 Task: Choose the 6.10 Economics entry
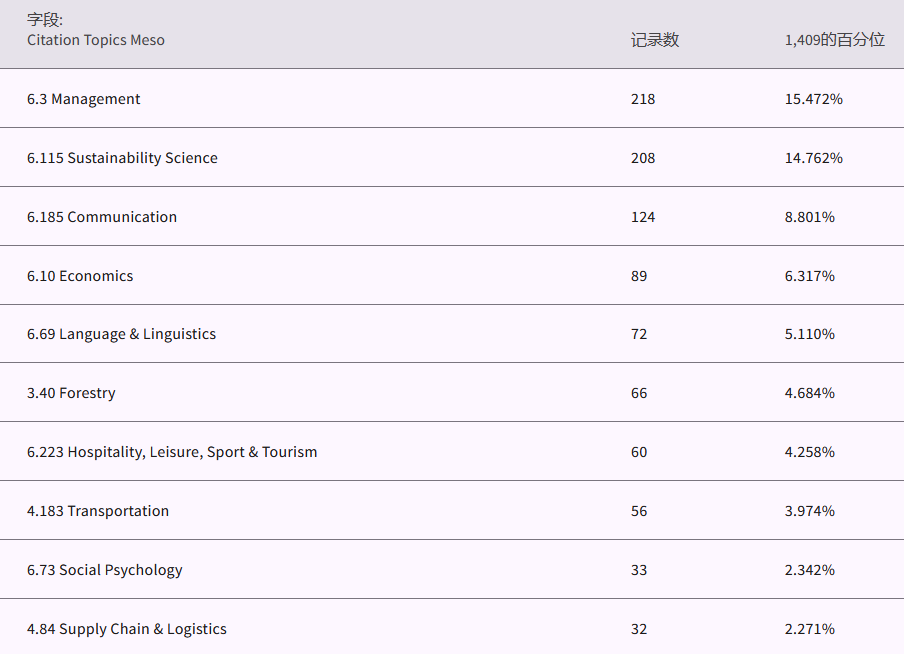(x=80, y=276)
